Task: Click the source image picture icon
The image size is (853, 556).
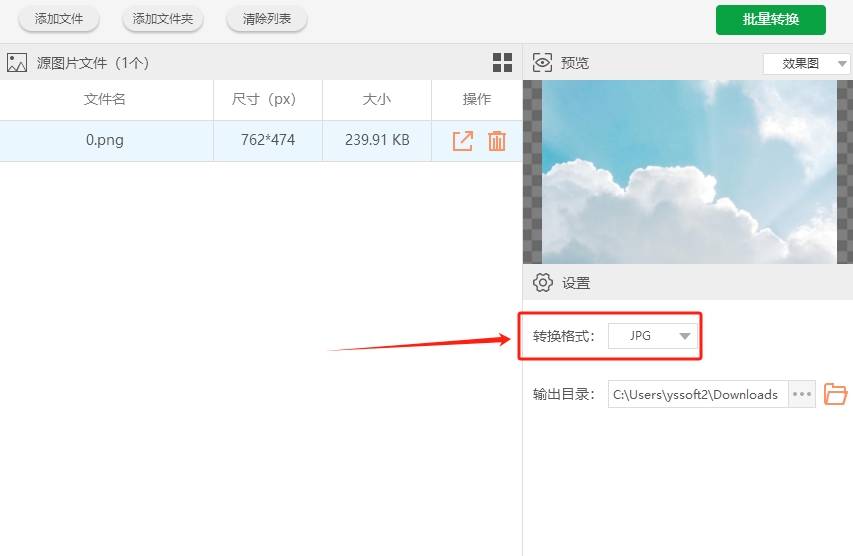Action: pos(16,63)
